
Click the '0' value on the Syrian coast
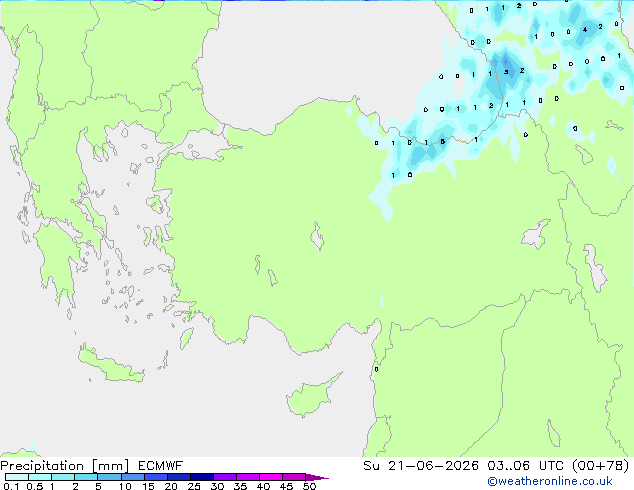pyautogui.click(x=376, y=369)
